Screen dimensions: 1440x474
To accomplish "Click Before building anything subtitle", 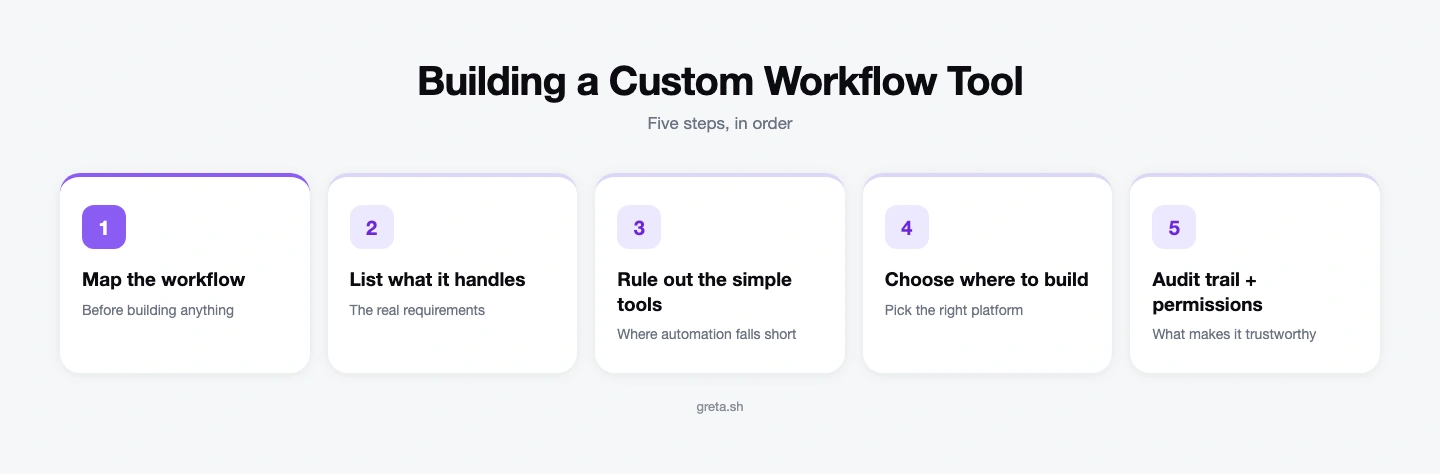I will pyautogui.click(x=158, y=310).
